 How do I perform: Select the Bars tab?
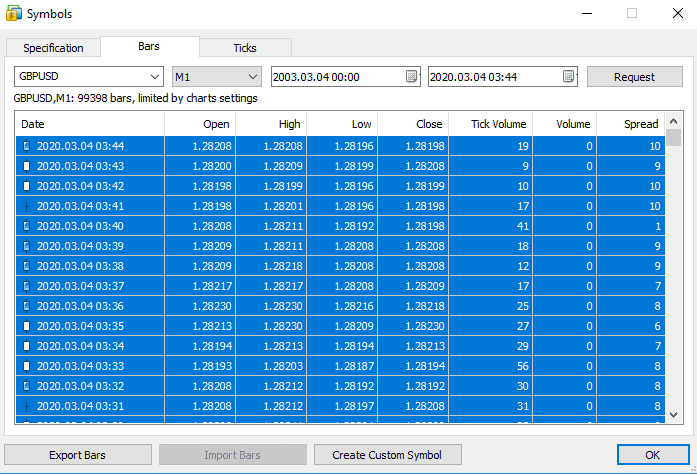[149, 46]
